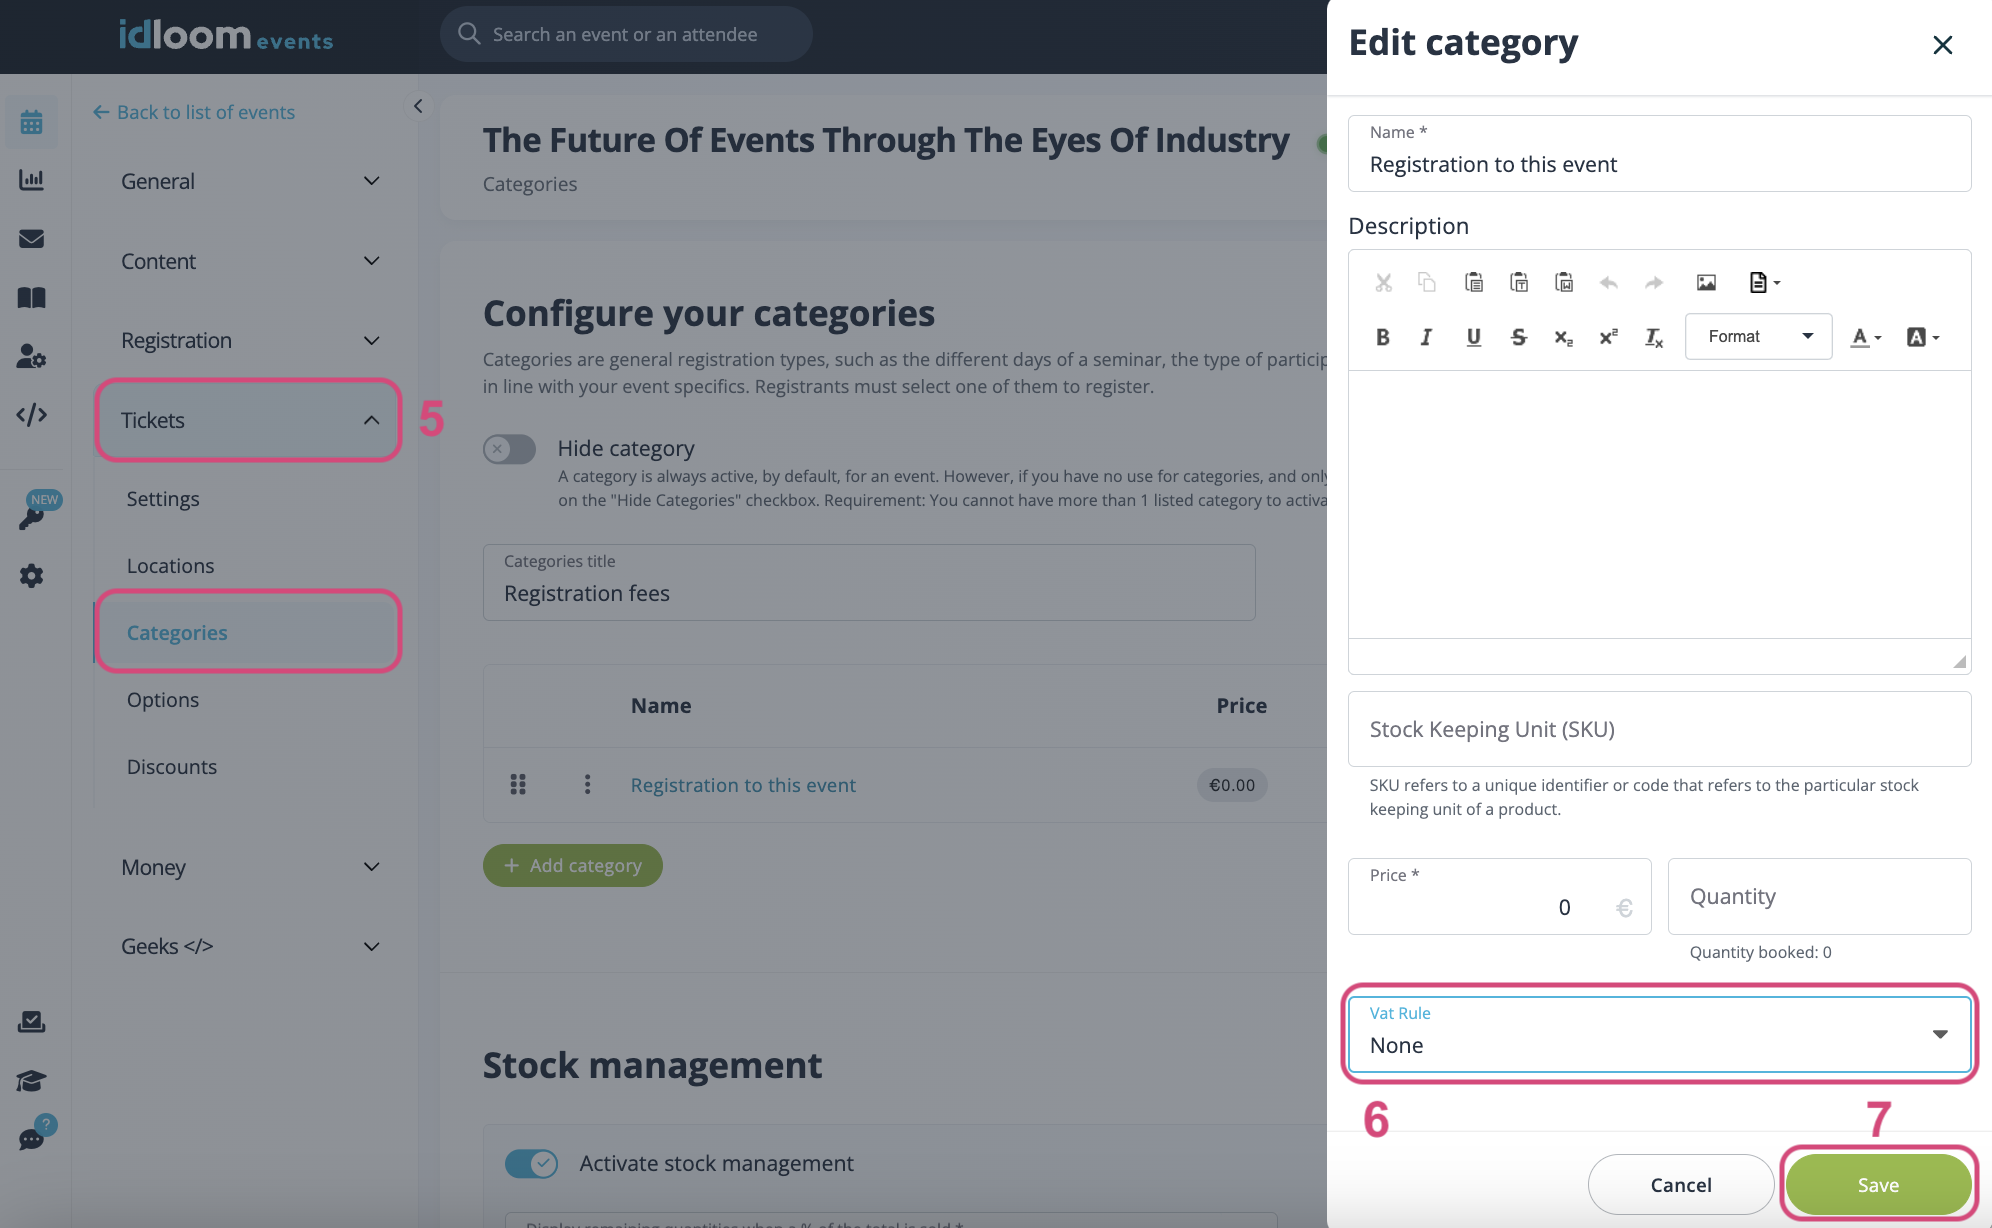1992x1228 pixels.
Task: Click the Strikethrough formatting icon
Action: point(1517,334)
